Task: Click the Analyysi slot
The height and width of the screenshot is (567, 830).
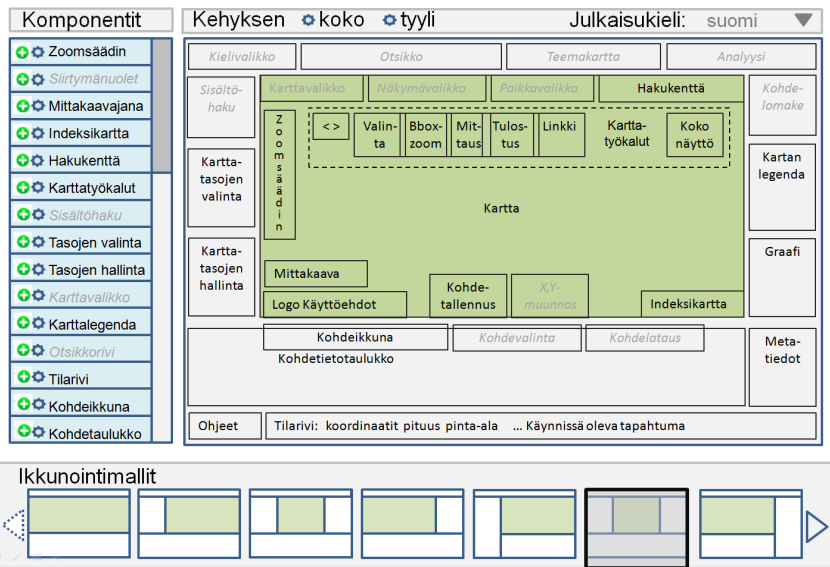Action: (741, 57)
